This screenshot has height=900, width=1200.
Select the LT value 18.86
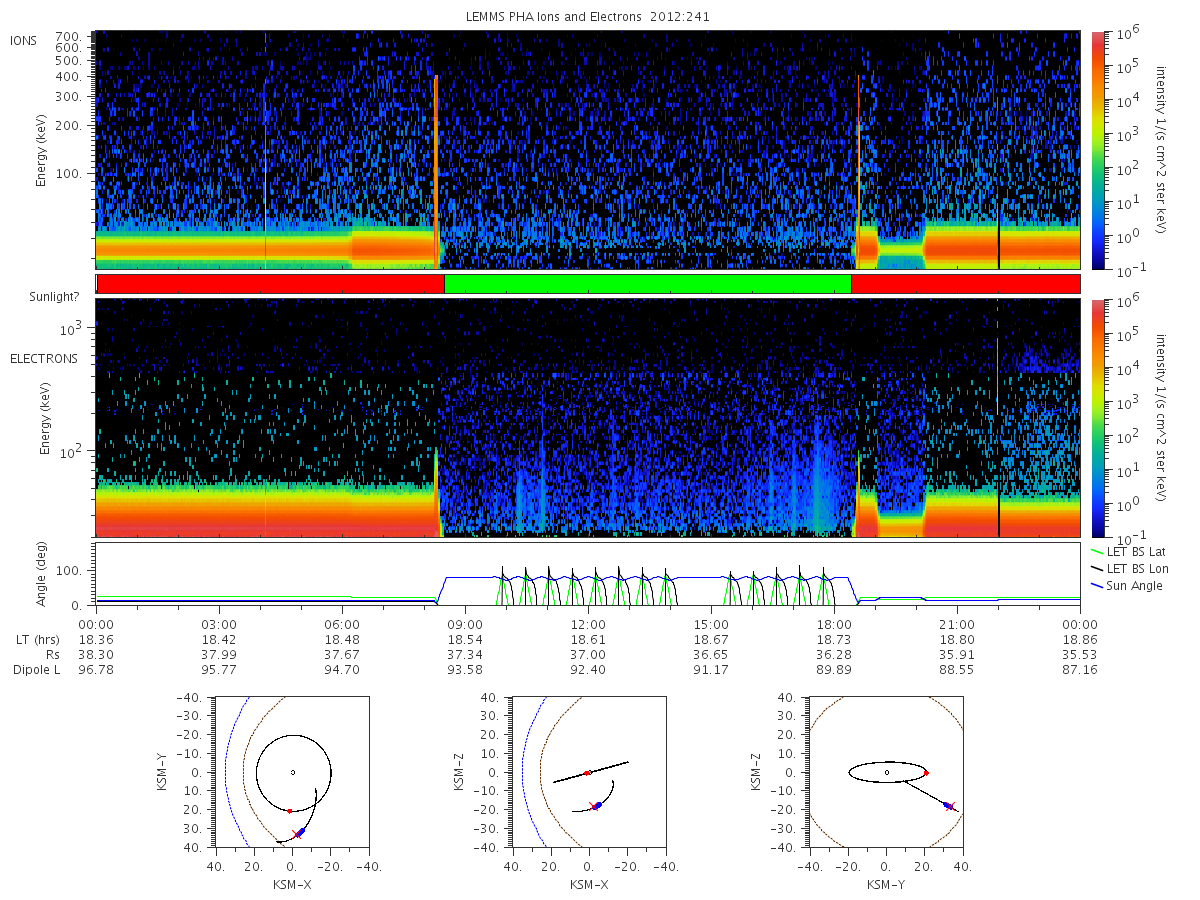[1080, 638]
